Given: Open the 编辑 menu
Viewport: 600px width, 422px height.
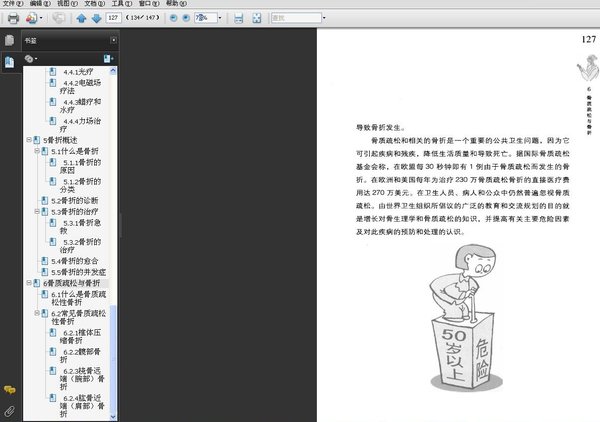Looking at the screenshot, I should pyautogui.click(x=40, y=3).
